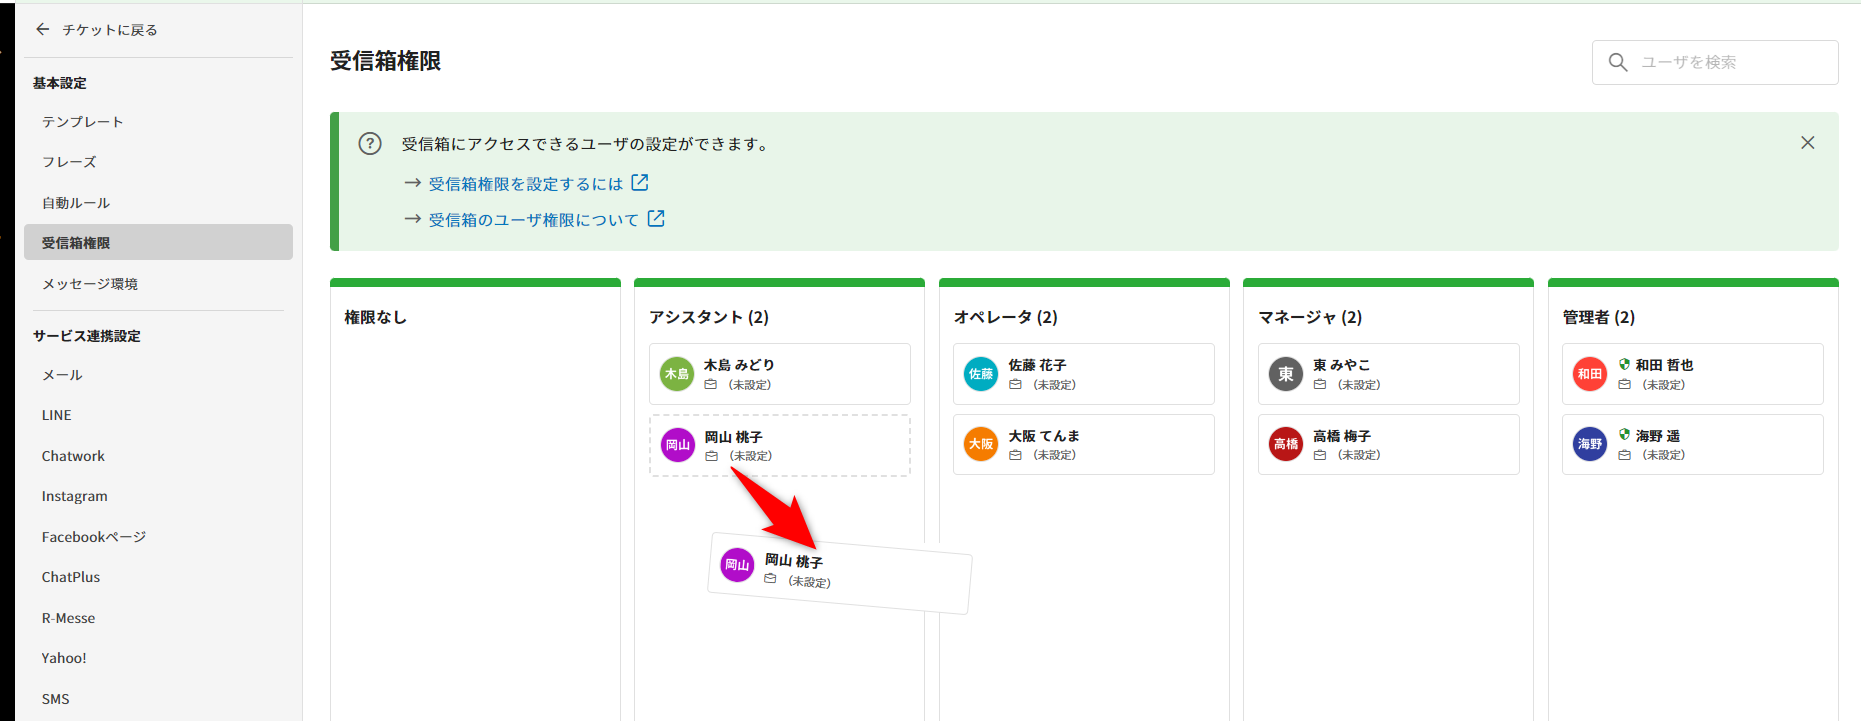Click the external link icon after 受信箱権限を設定するには
This screenshot has height=721, width=1861.
tap(640, 183)
